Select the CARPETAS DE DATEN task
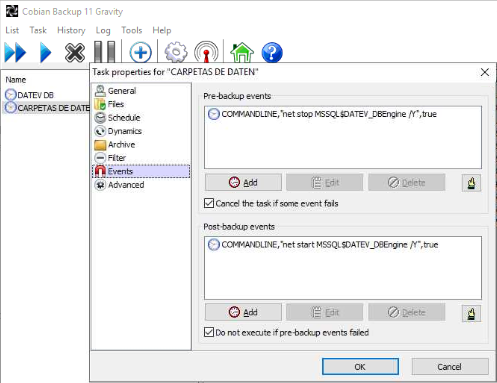The height and width of the screenshot is (383, 497). [x=47, y=108]
